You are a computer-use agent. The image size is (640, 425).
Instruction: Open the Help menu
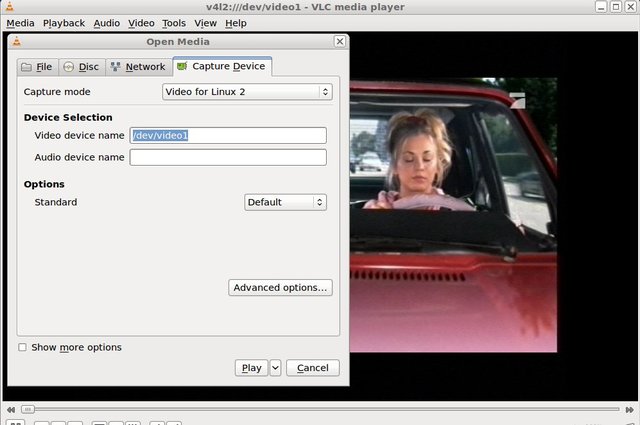click(x=236, y=23)
